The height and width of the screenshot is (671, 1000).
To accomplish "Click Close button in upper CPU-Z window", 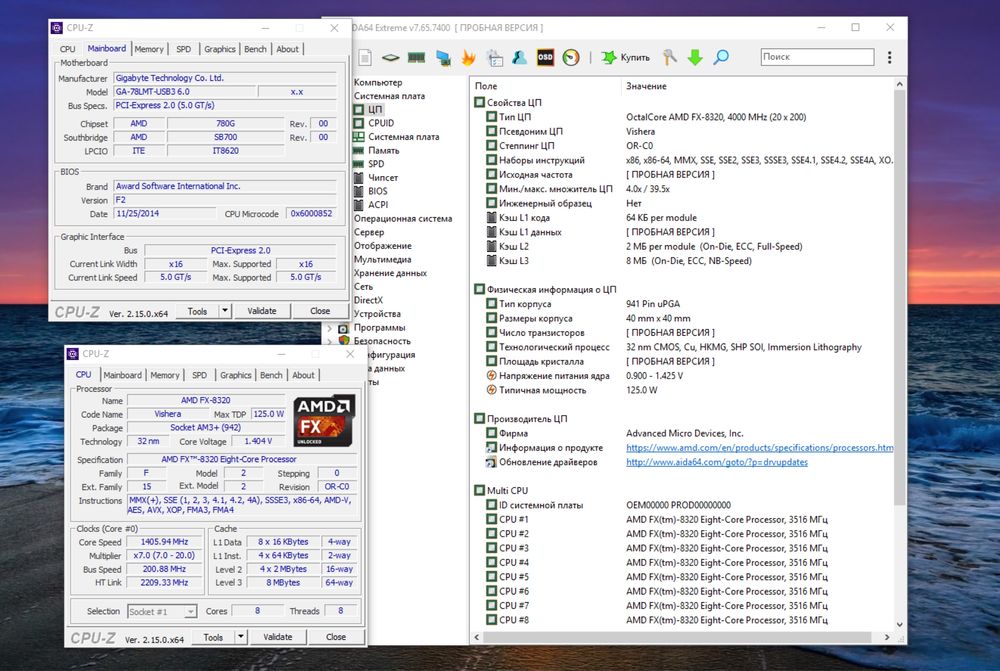I will point(320,311).
